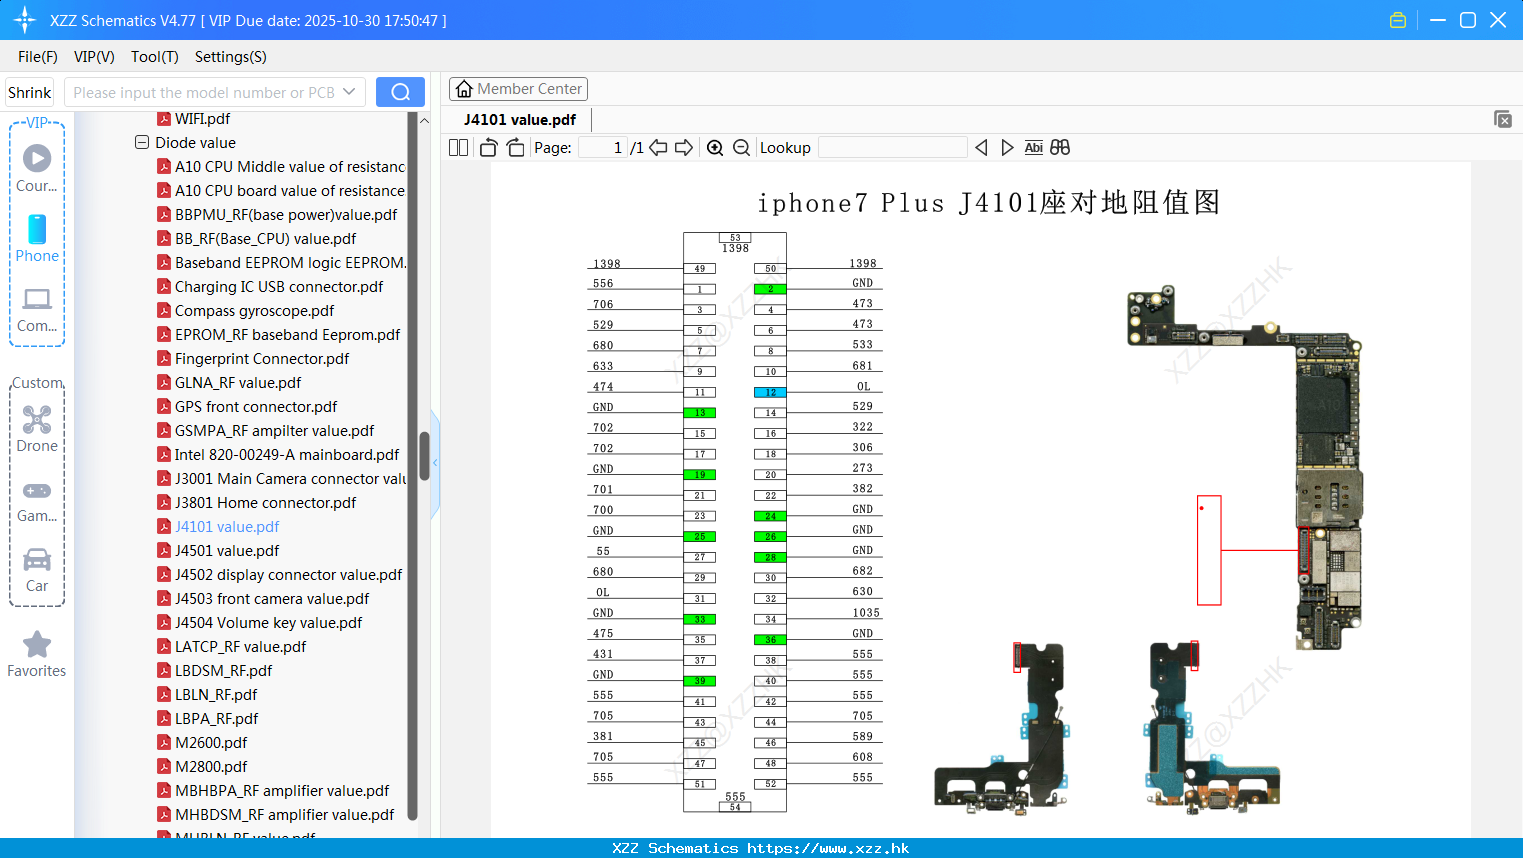Open BB_RF(Base_CPU) value.pdf
Image resolution: width=1523 pixels, height=858 pixels.
(265, 238)
